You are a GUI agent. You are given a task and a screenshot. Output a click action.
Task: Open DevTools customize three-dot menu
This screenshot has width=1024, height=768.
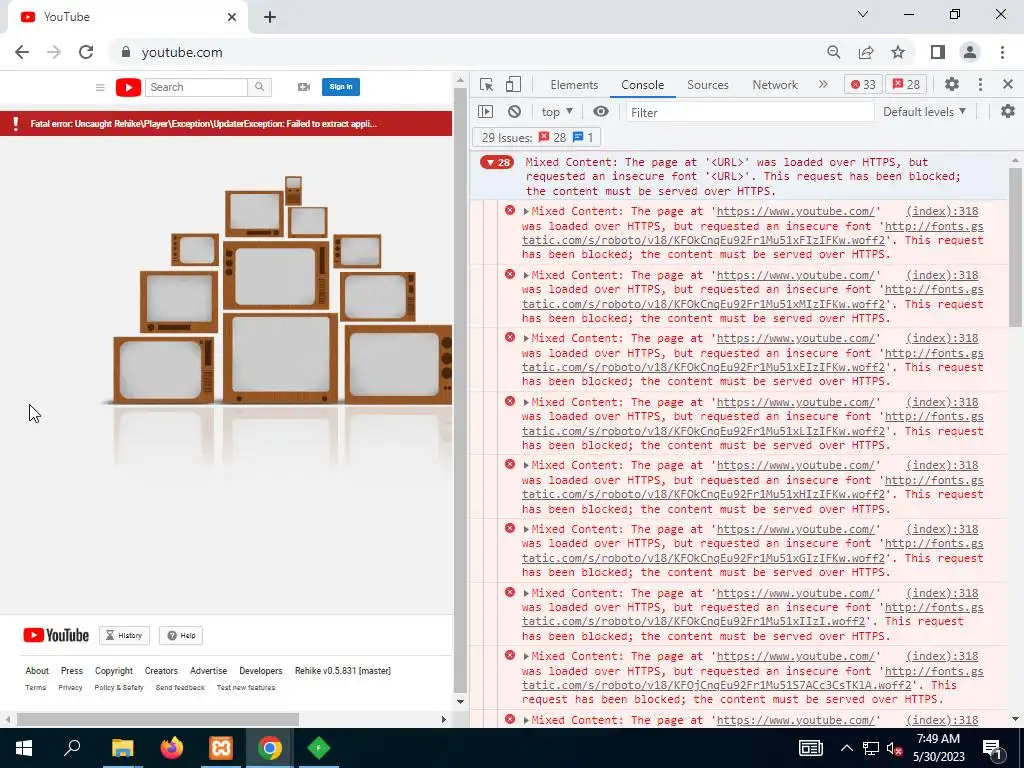tap(980, 84)
